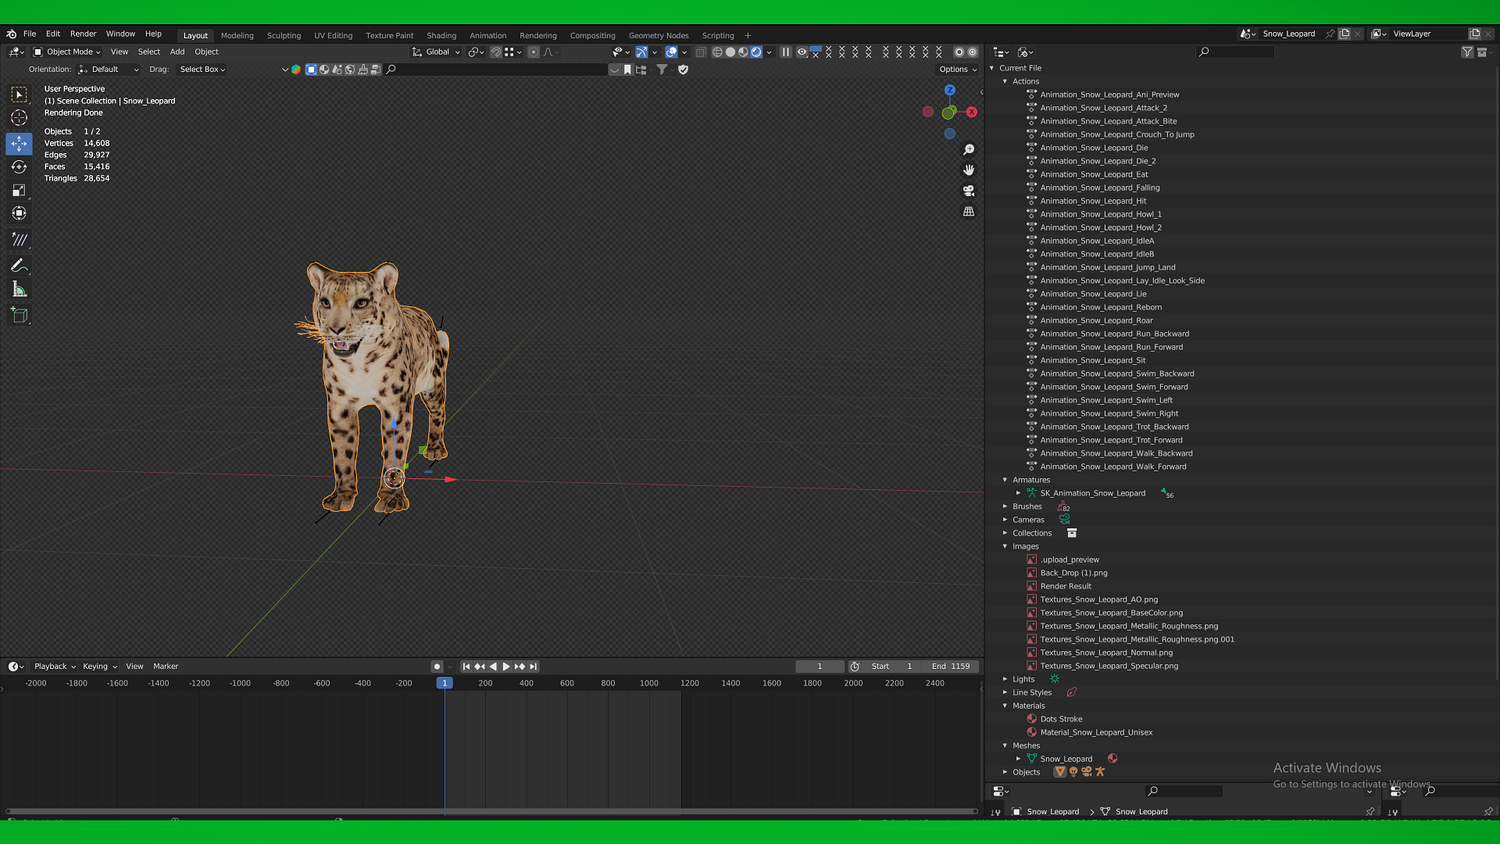Viewport: 1500px width, 844px height.
Task: Play the animation in reverse
Action: (x=493, y=667)
